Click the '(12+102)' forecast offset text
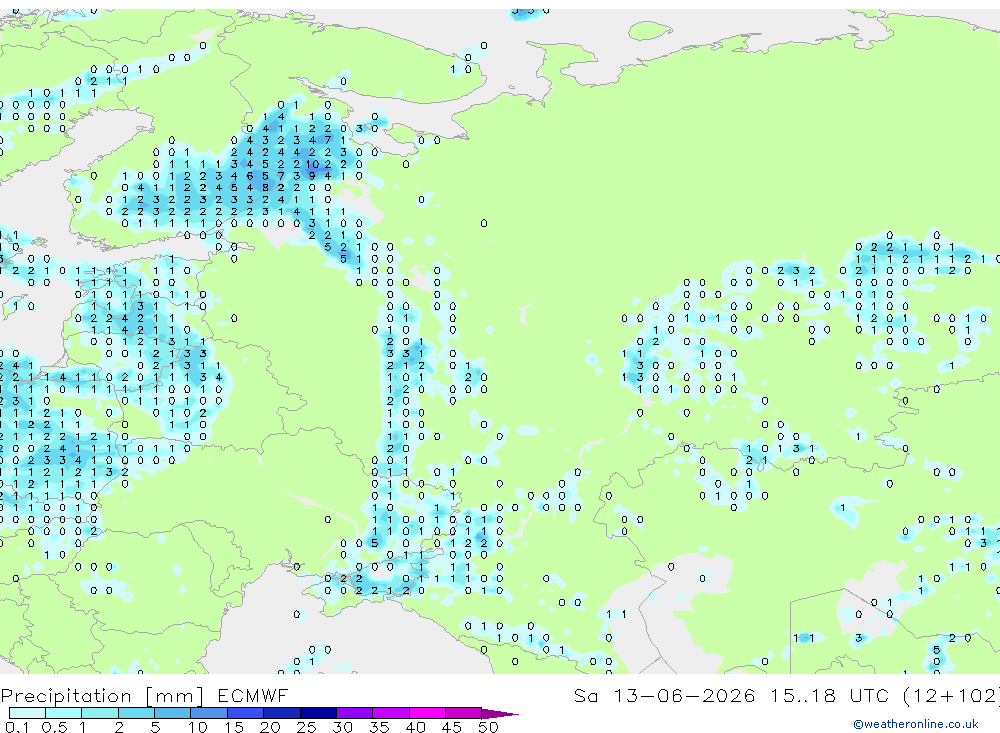Screen dimensions: 1000x733 tap(950, 695)
